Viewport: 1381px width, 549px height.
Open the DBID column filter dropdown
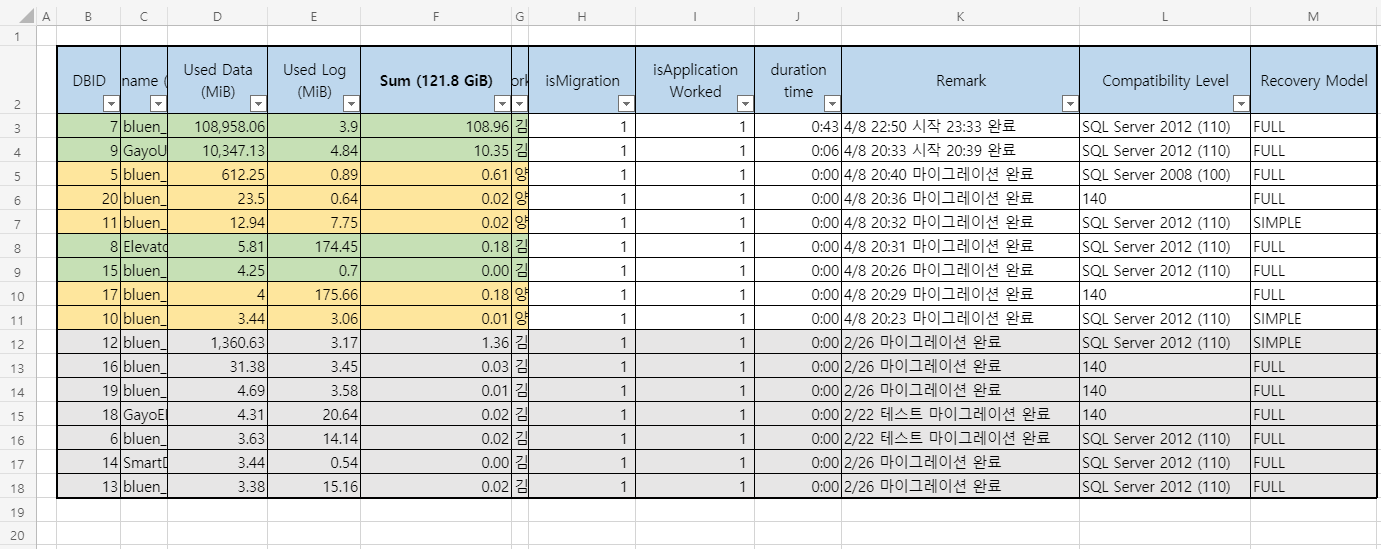pyautogui.click(x=111, y=104)
